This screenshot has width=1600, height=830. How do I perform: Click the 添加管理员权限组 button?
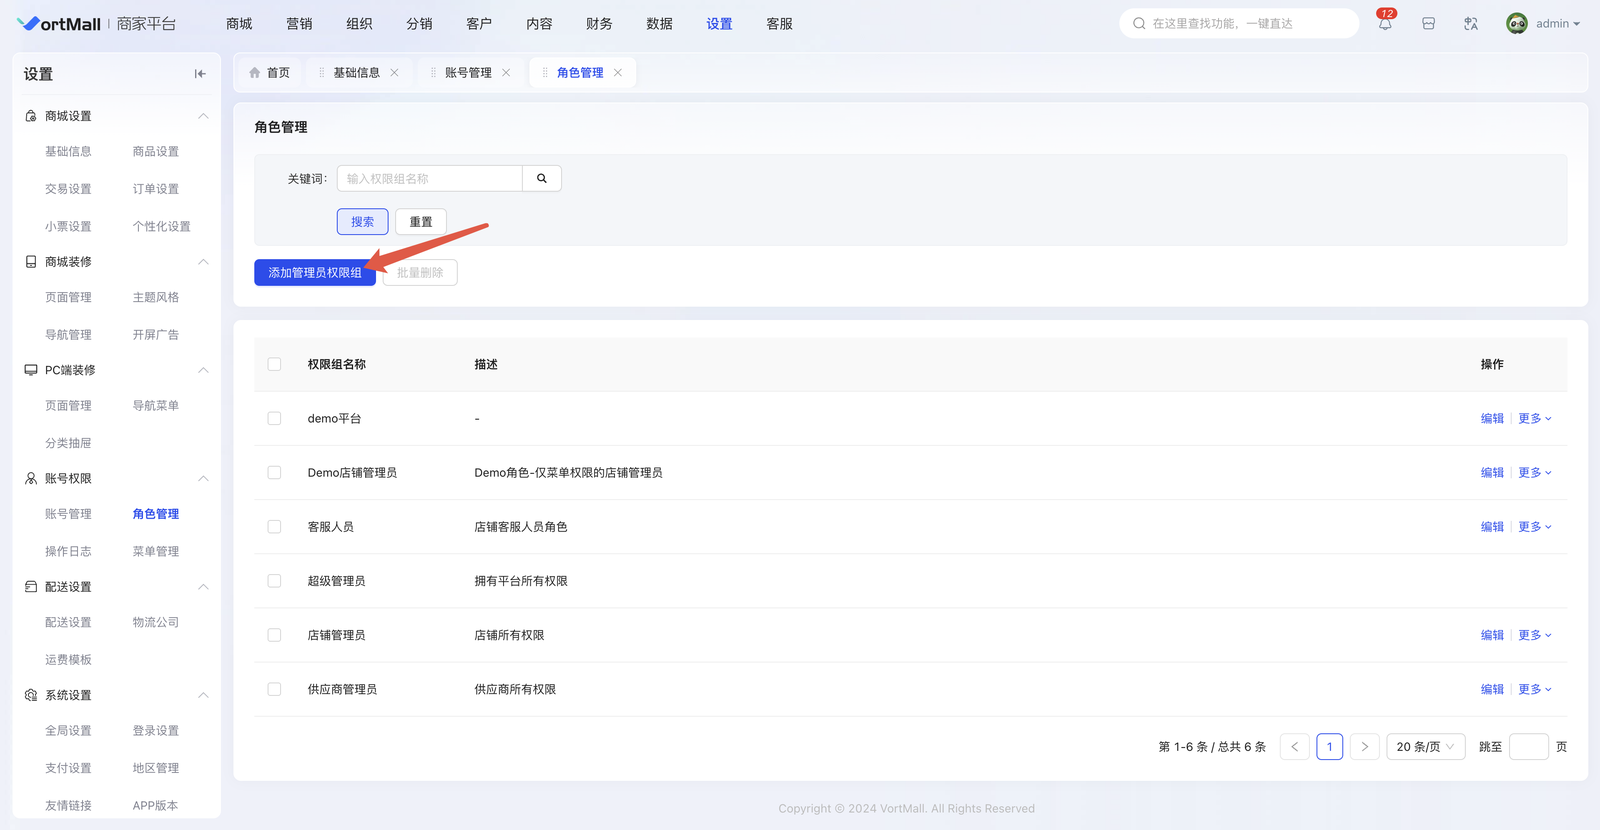315,273
